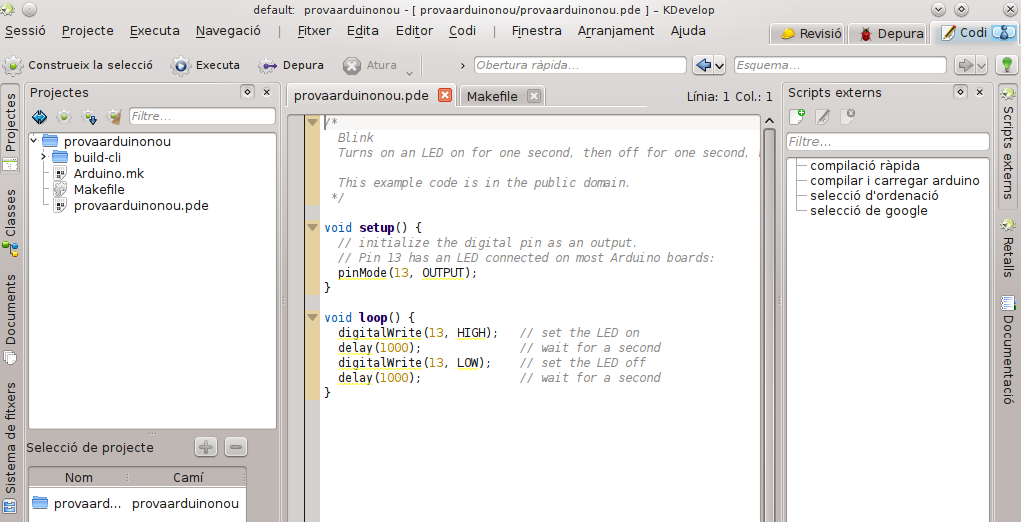1021x522 pixels.
Task: Click the blue back navigation arrow
Action: [703, 65]
